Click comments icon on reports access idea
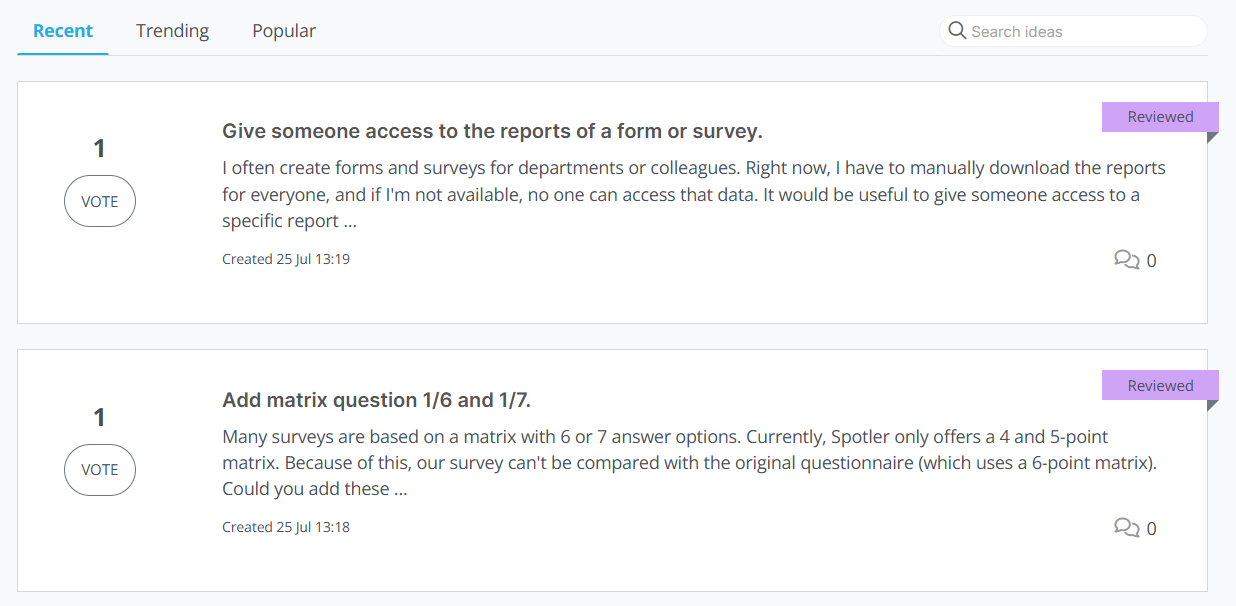Image resolution: width=1236 pixels, height=606 pixels. 1126,260
